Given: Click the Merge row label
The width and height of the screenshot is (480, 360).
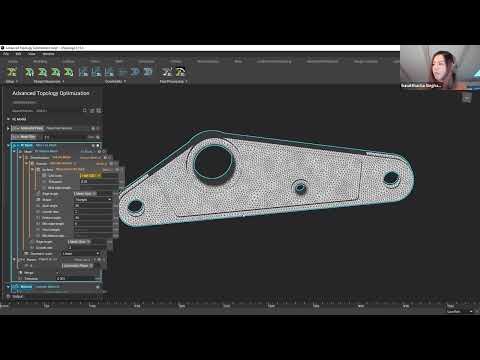Looking at the screenshot, I should 29,273.
